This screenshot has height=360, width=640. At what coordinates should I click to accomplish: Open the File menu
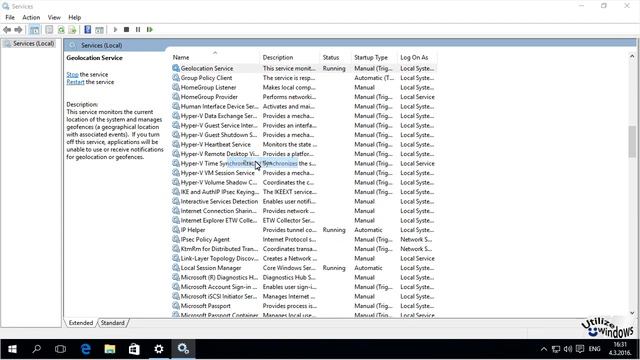10,18
